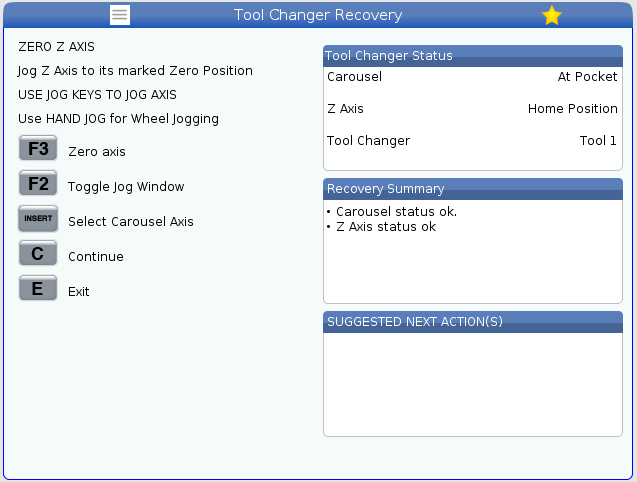Click the F2 key icon
The image size is (637, 482).
(x=38, y=183)
